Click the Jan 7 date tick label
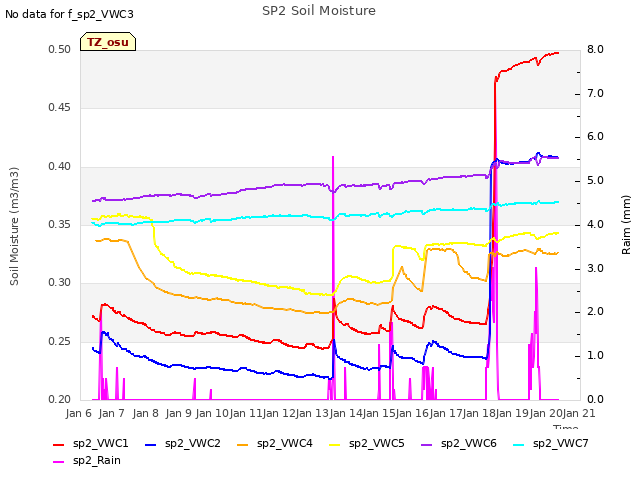Screen dimensions: 640x480 [111, 413]
